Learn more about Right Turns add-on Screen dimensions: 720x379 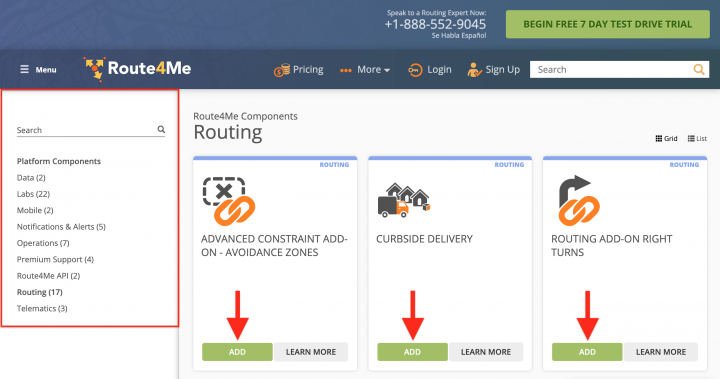coord(661,352)
